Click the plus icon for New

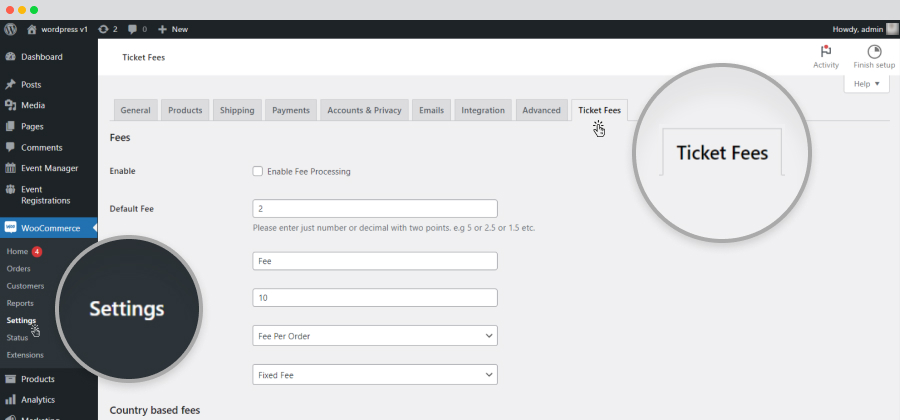point(162,29)
